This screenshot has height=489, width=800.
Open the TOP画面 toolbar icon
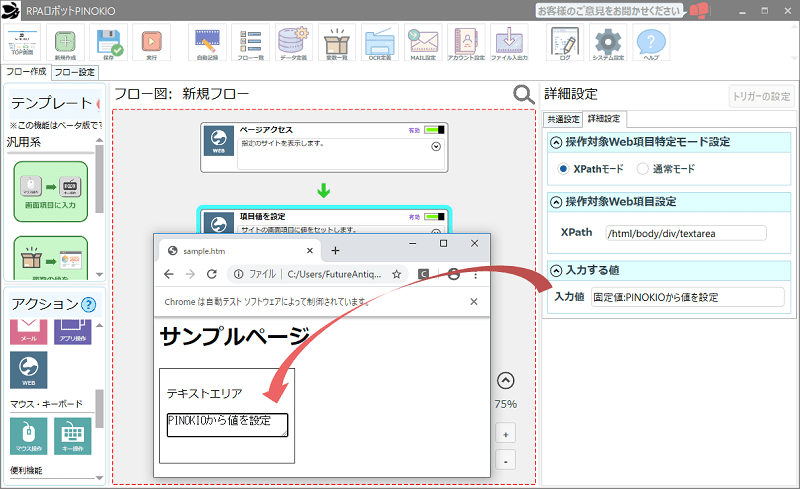tap(22, 43)
